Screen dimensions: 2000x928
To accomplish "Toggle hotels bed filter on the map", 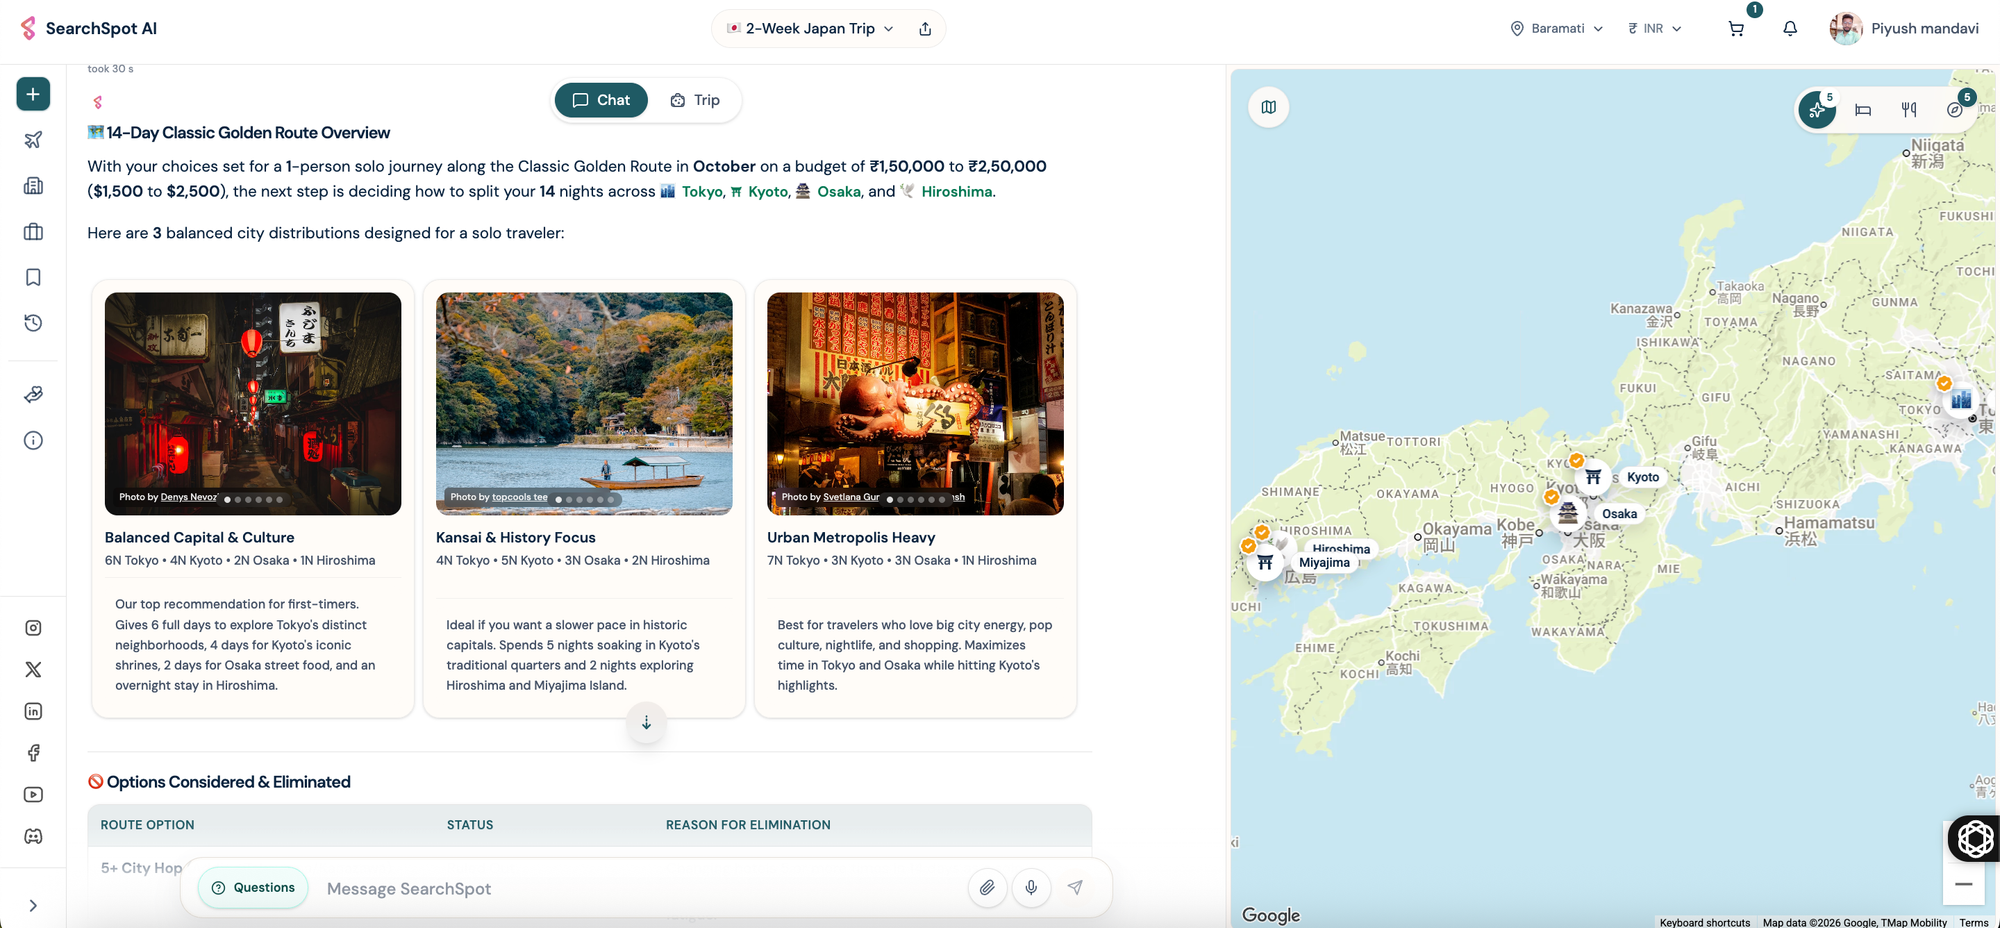I will (1863, 110).
